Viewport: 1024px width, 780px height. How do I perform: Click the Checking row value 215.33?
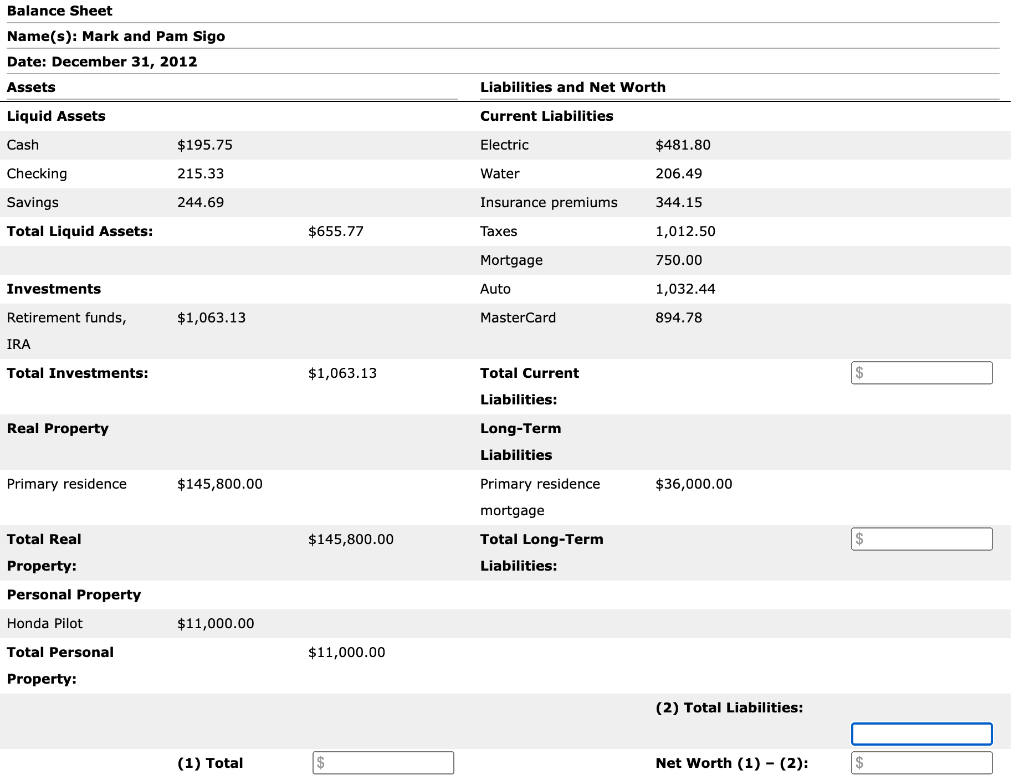(200, 173)
